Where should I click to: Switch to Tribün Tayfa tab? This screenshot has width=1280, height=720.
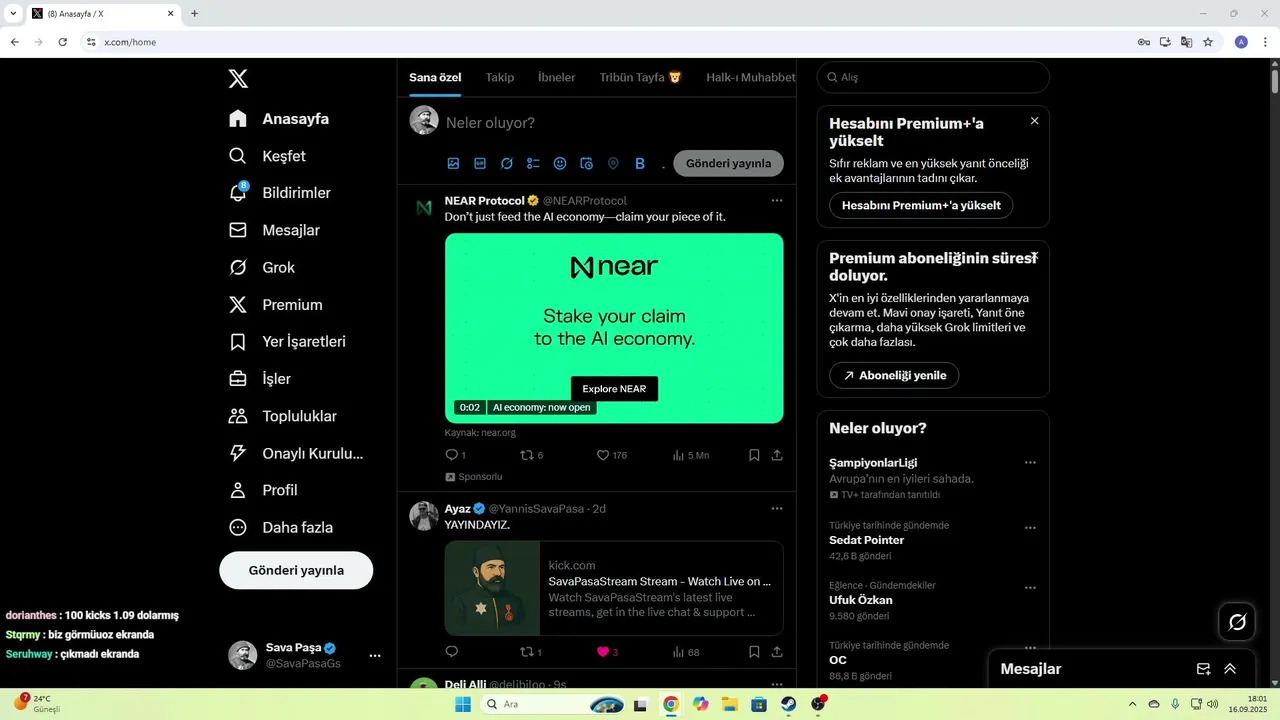click(x=641, y=77)
